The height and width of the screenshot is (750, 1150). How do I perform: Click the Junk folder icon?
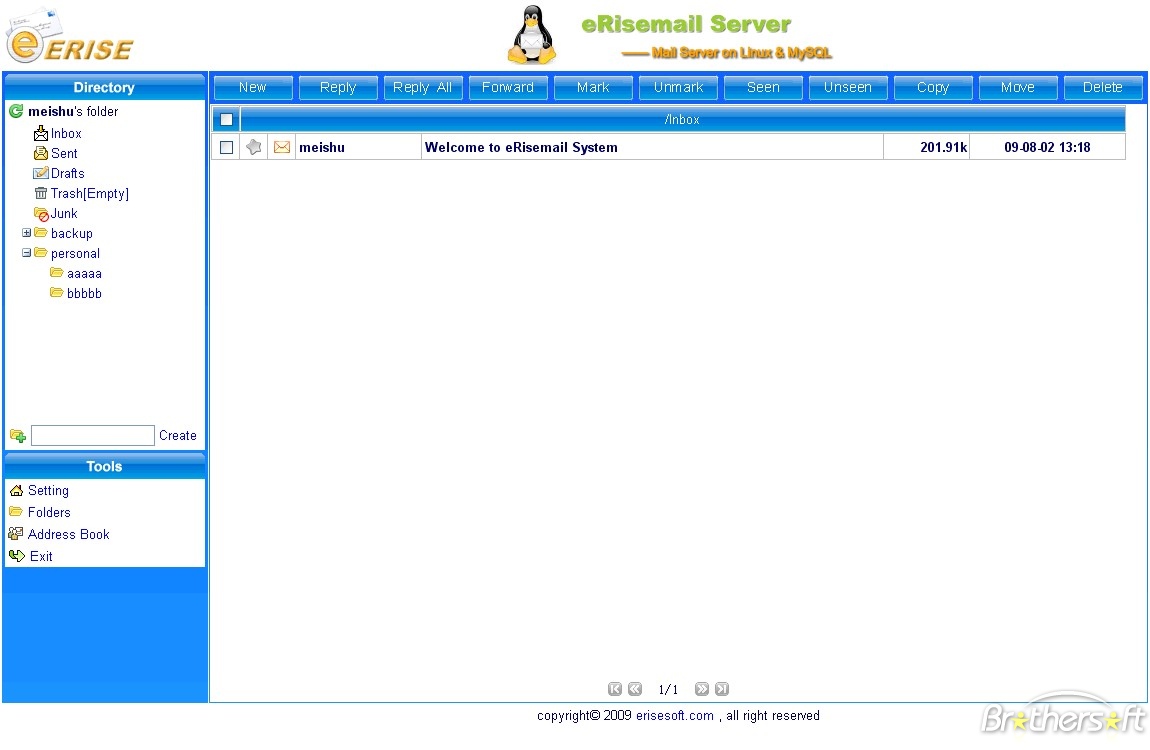(41, 213)
